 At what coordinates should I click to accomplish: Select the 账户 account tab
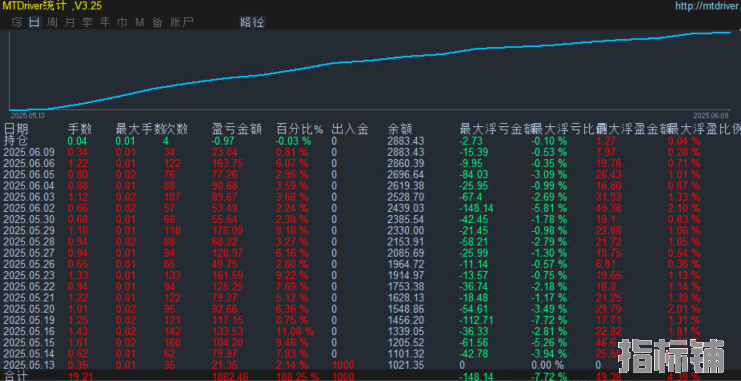[181, 22]
